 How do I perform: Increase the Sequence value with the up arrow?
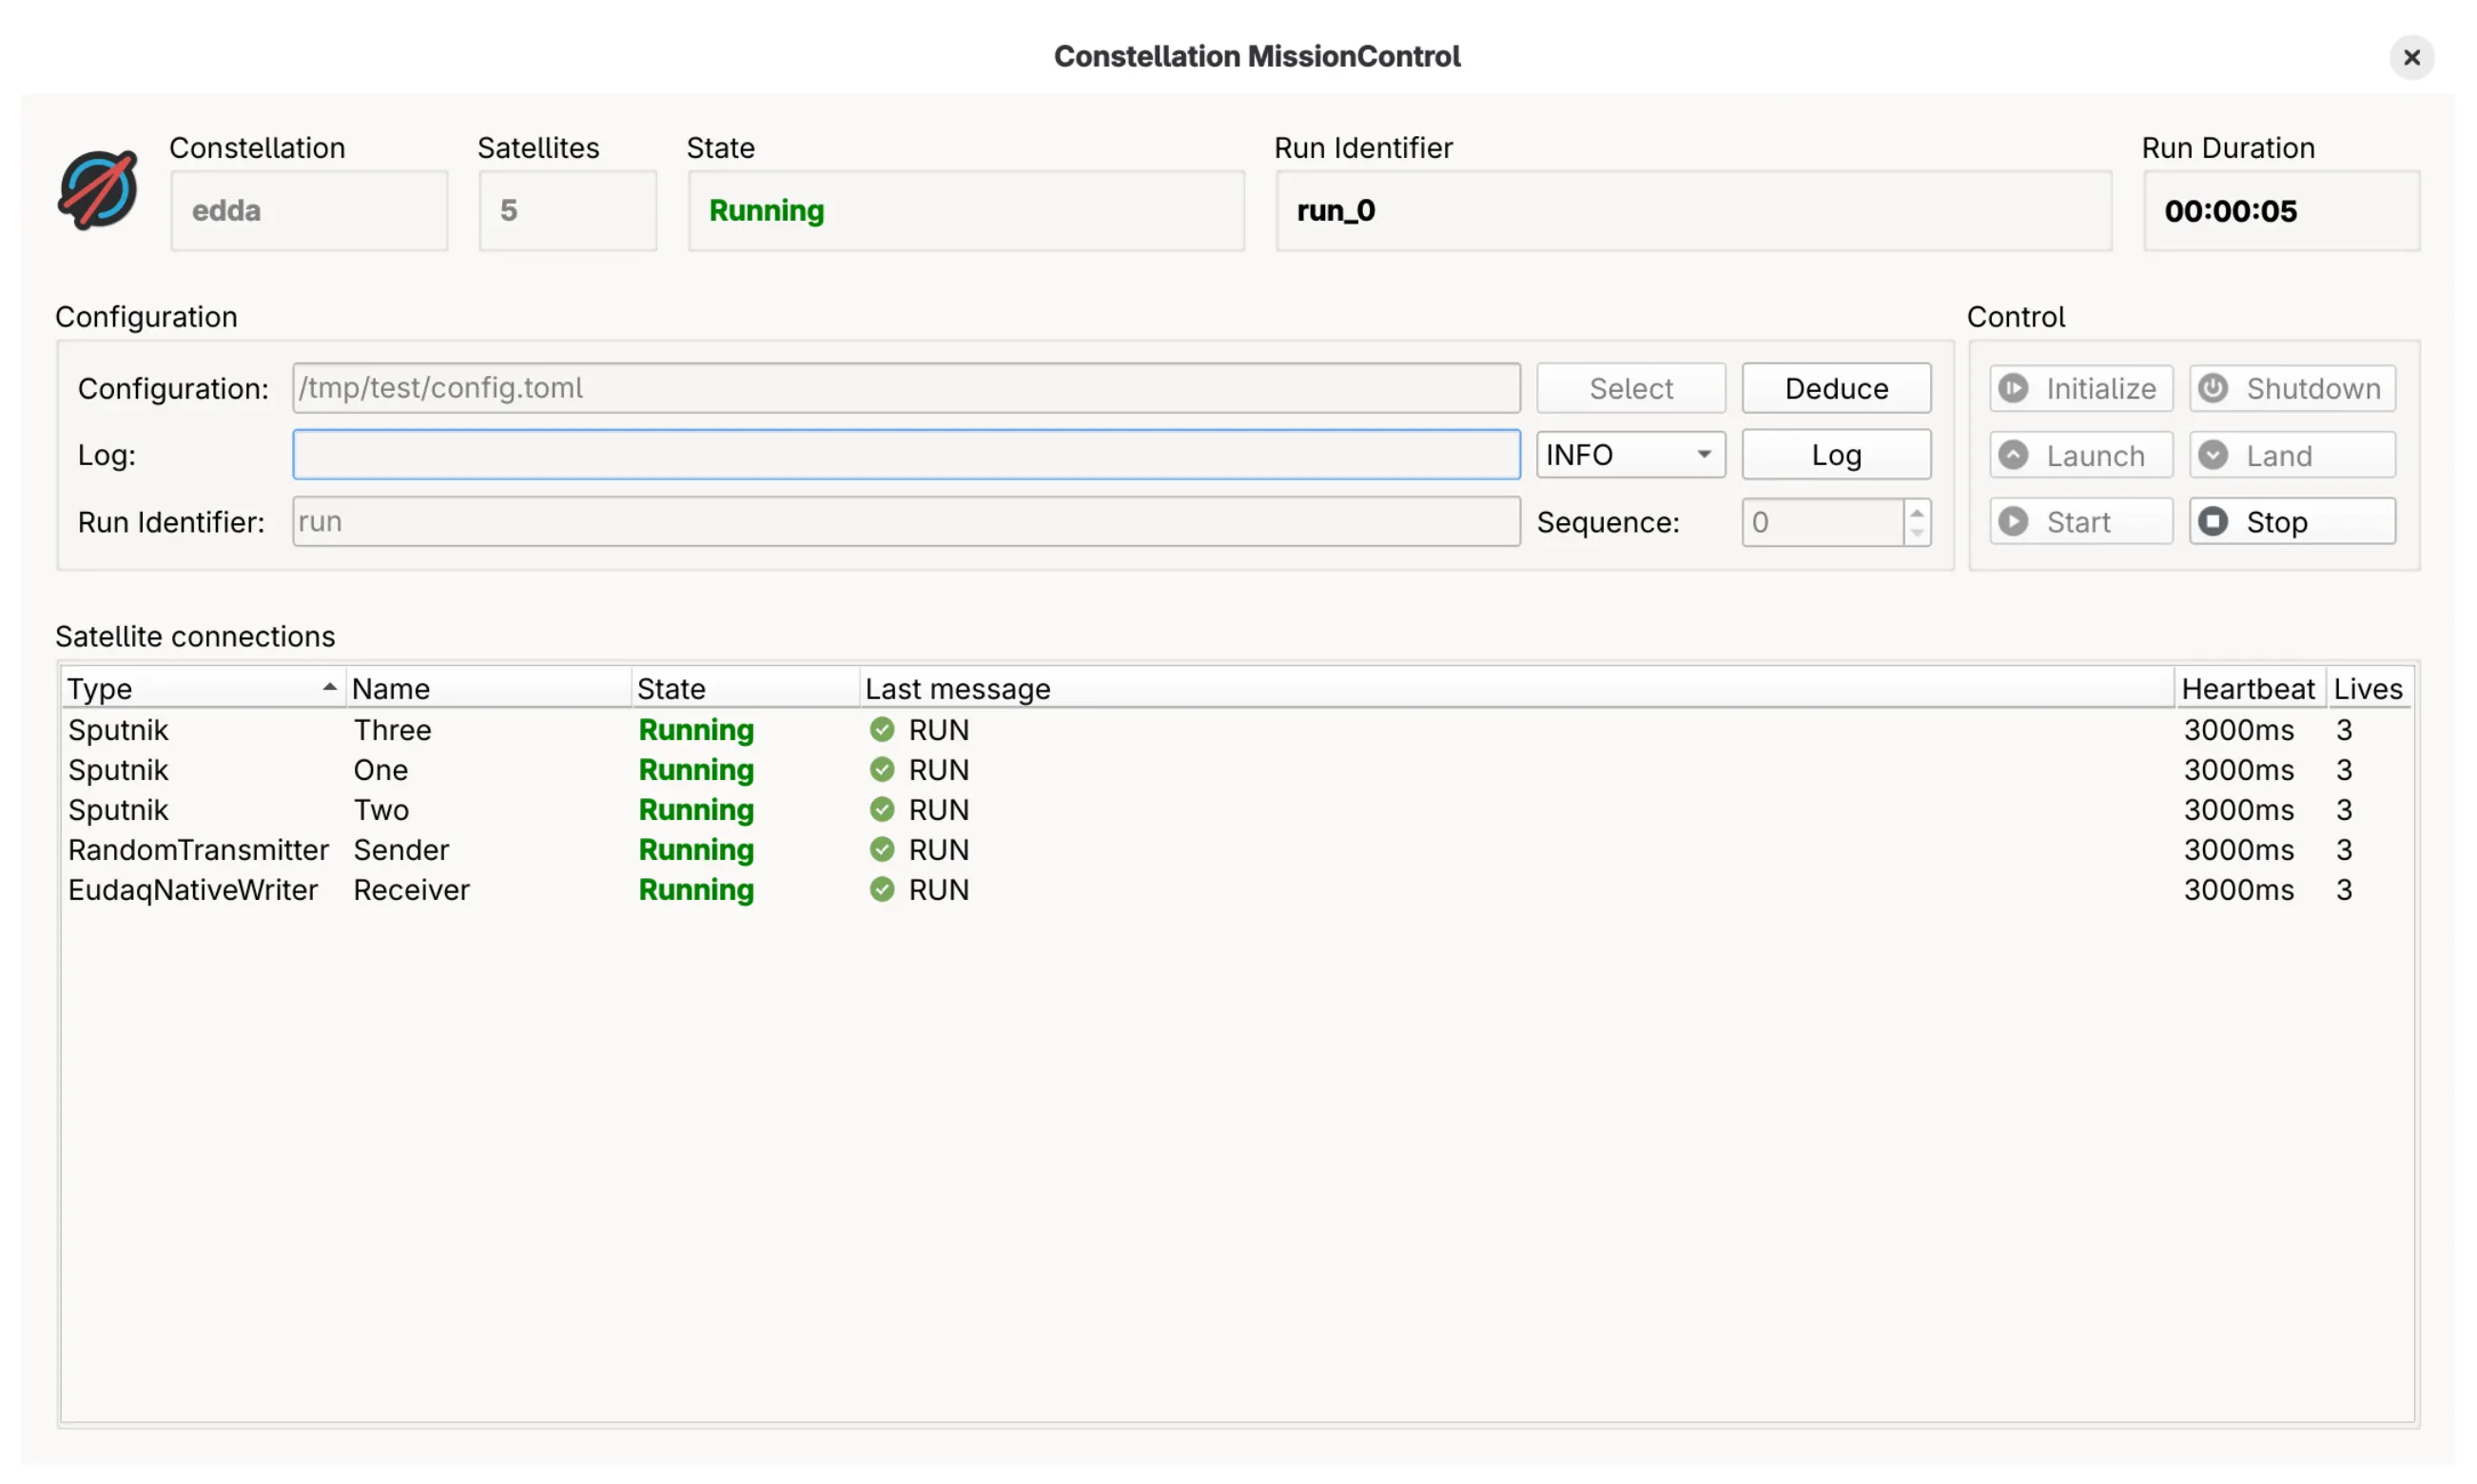(x=1916, y=511)
